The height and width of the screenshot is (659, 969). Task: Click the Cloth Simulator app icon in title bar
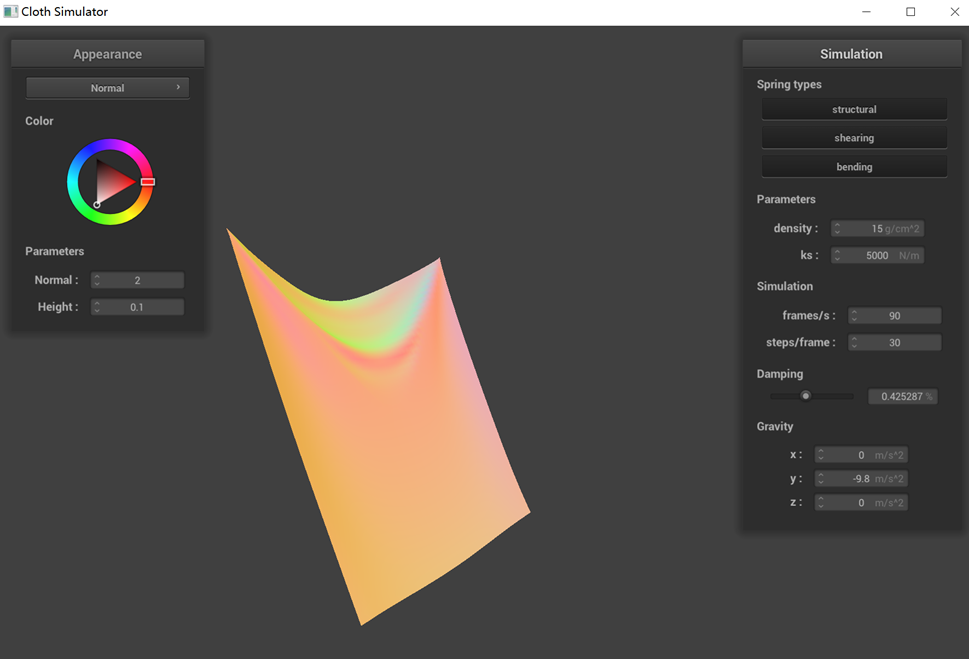coord(11,12)
